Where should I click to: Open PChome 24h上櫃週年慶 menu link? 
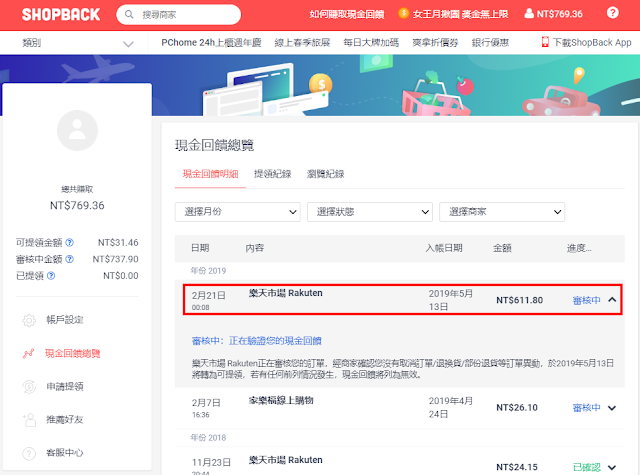[x=211, y=42]
